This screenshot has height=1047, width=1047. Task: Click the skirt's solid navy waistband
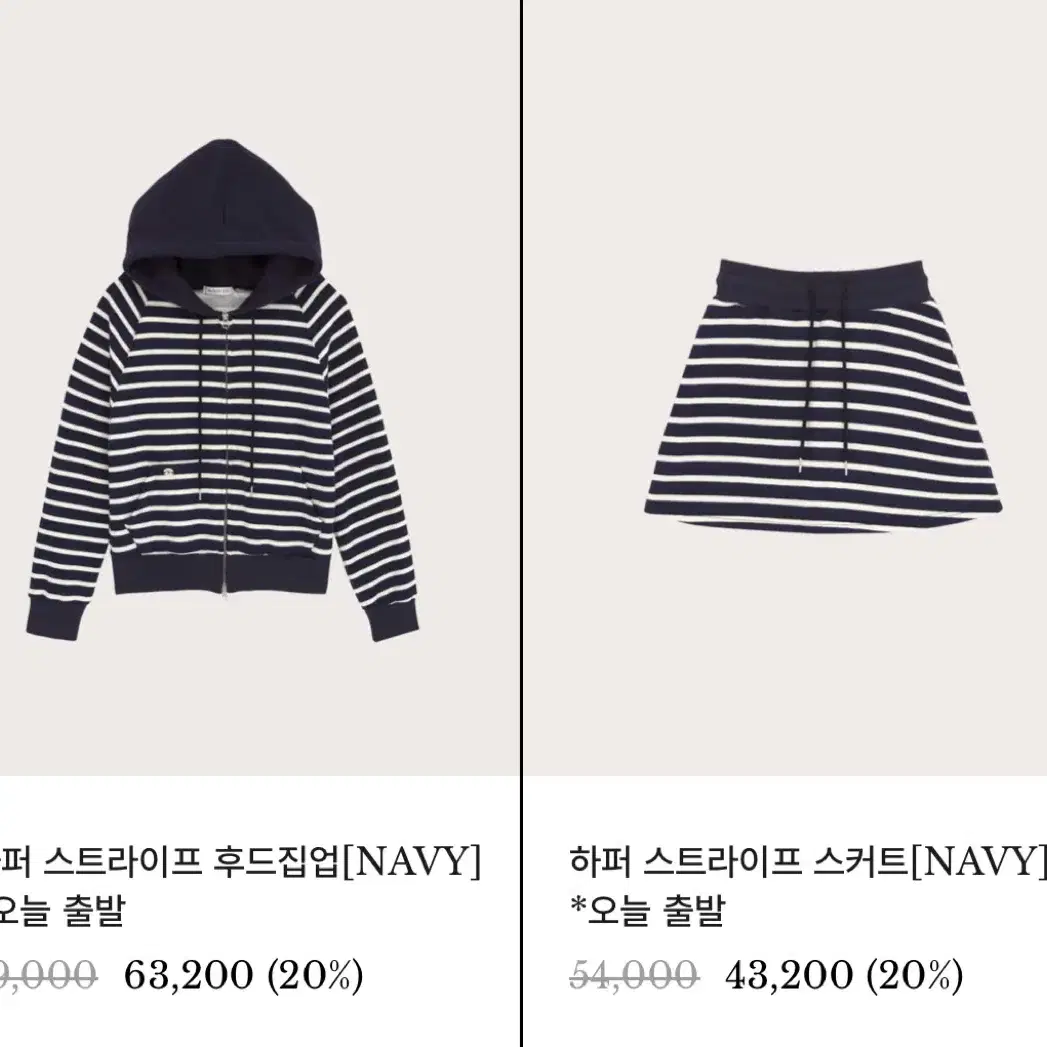[823, 282]
